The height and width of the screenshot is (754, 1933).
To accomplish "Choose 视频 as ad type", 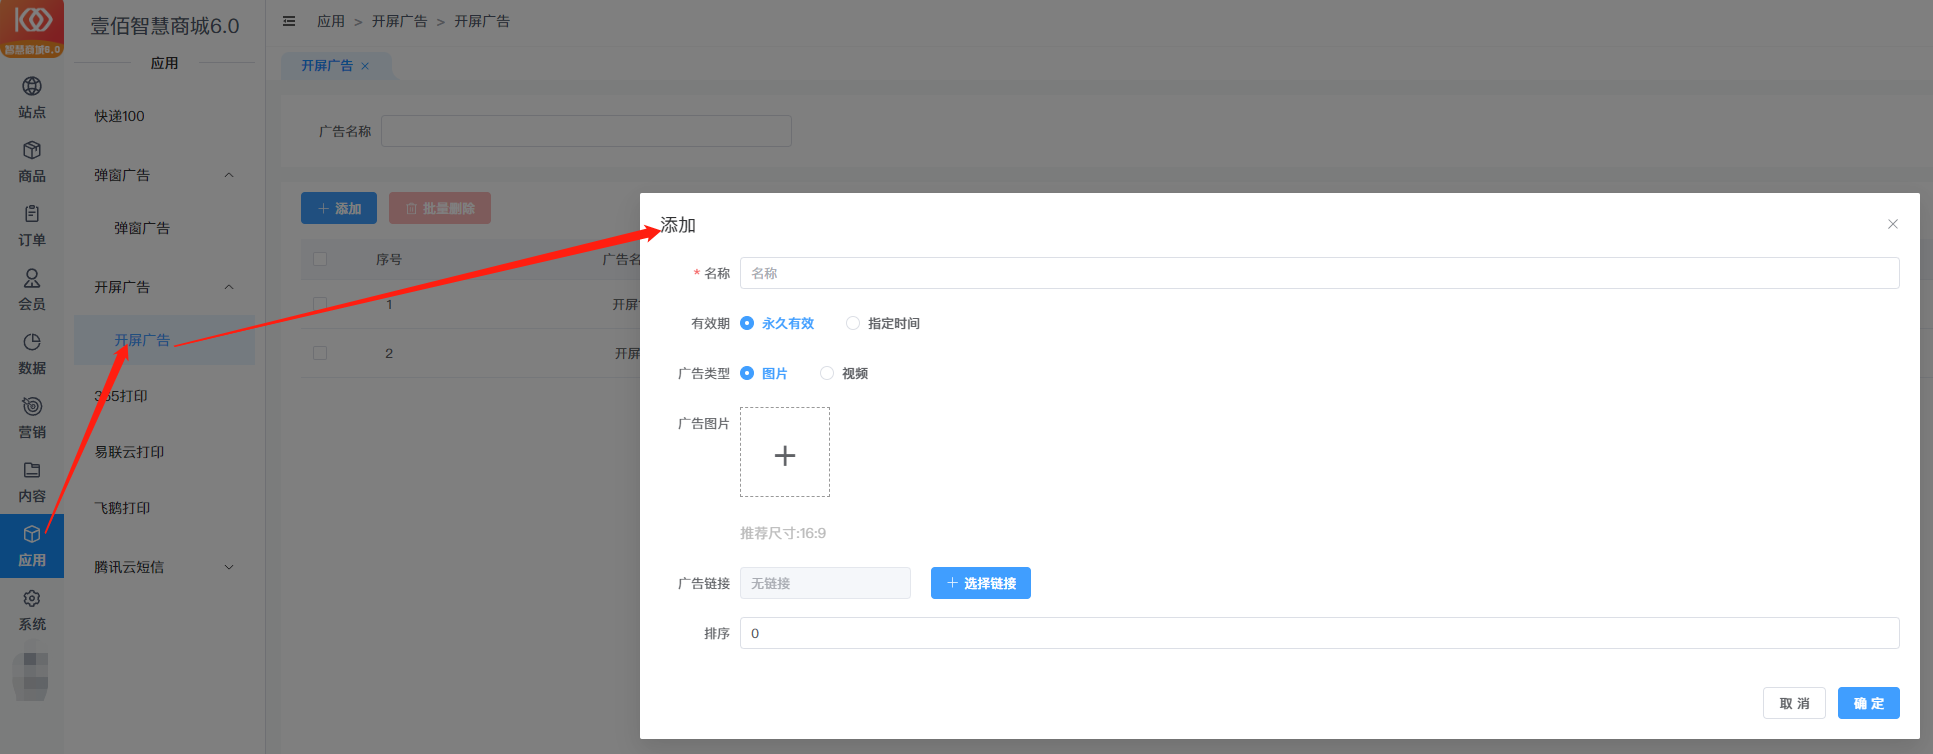I will 844,373.
